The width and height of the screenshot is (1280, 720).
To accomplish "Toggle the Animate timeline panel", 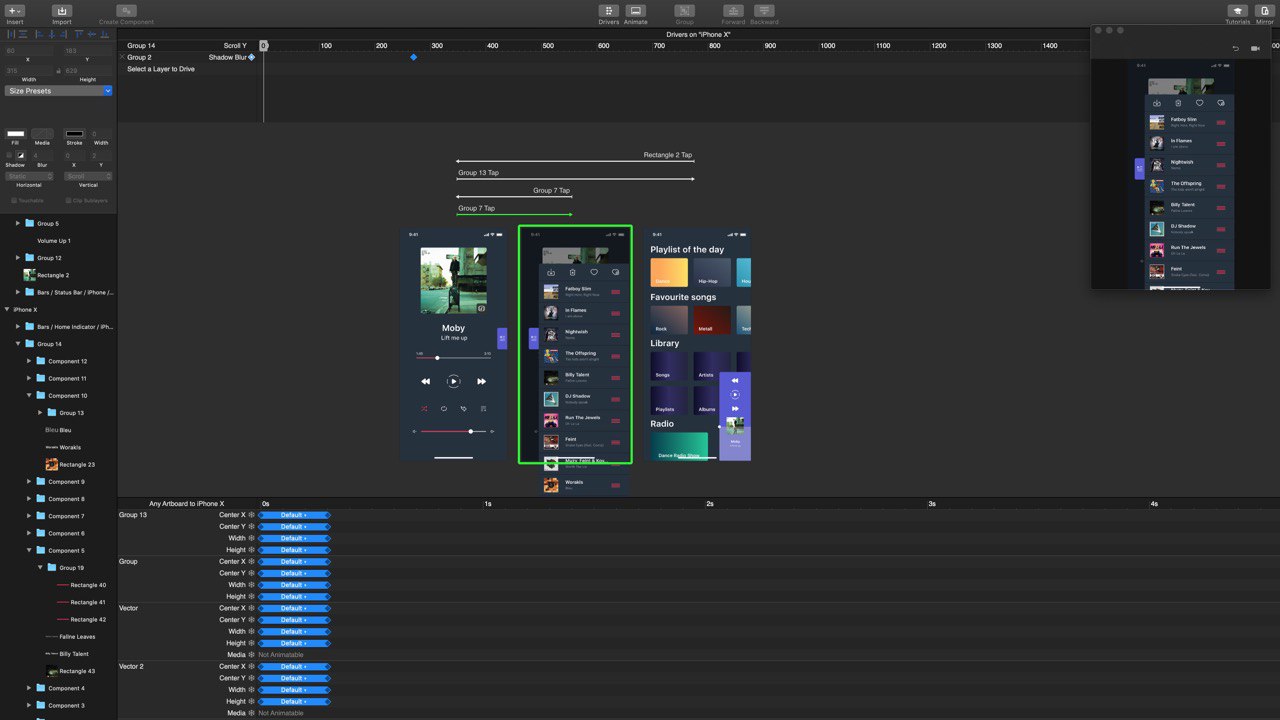I will point(635,11).
